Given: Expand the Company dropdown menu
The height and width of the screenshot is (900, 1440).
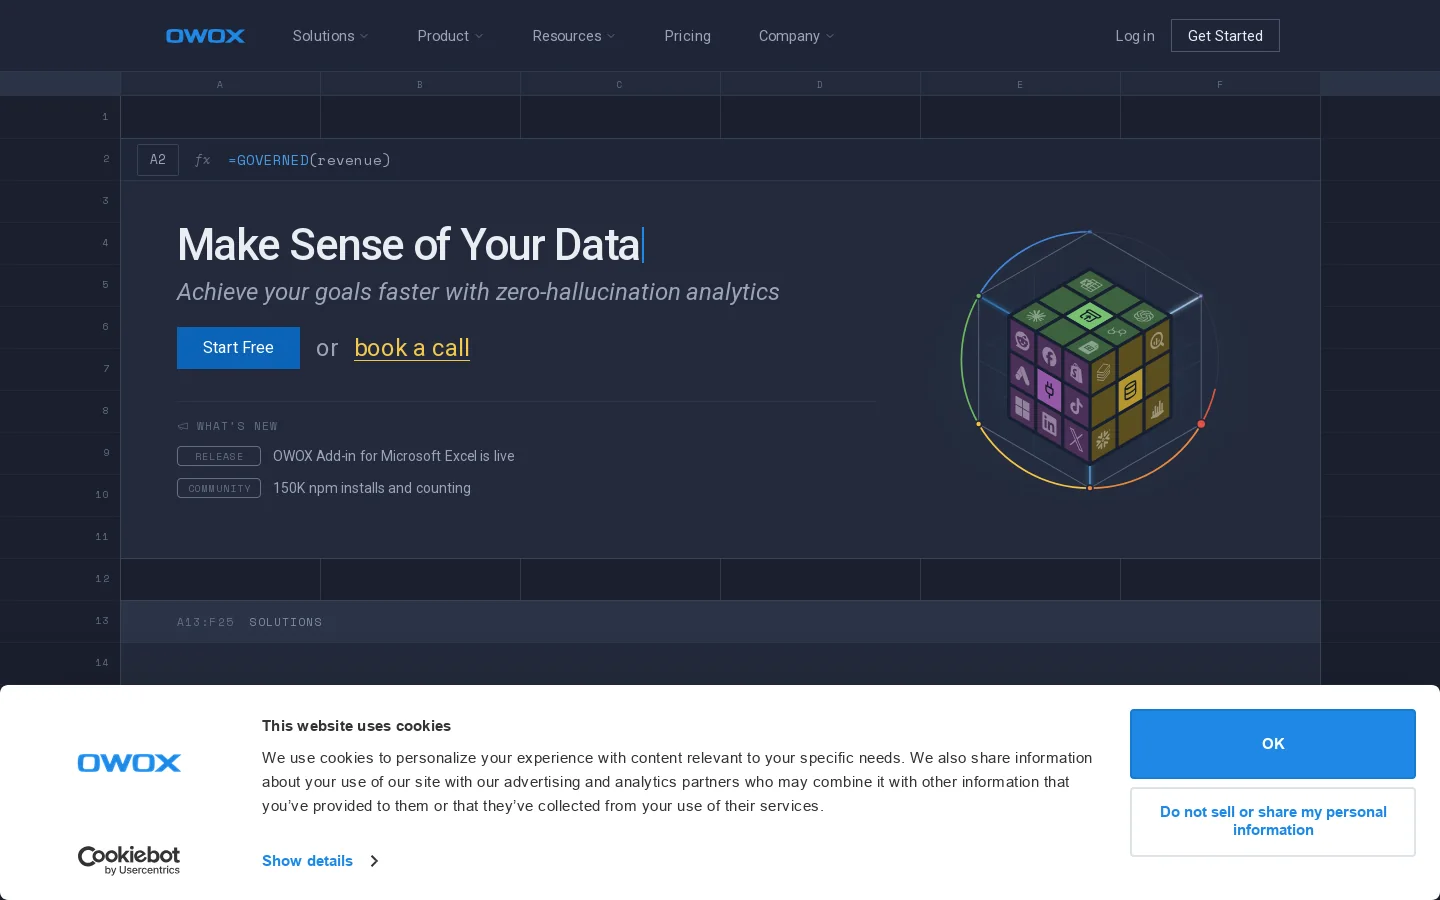Looking at the screenshot, I should [796, 36].
